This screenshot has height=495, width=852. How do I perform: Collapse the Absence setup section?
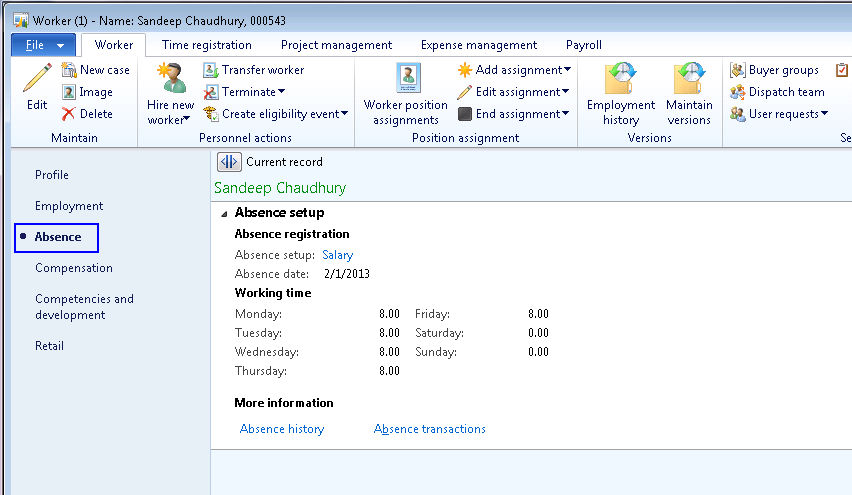point(224,213)
